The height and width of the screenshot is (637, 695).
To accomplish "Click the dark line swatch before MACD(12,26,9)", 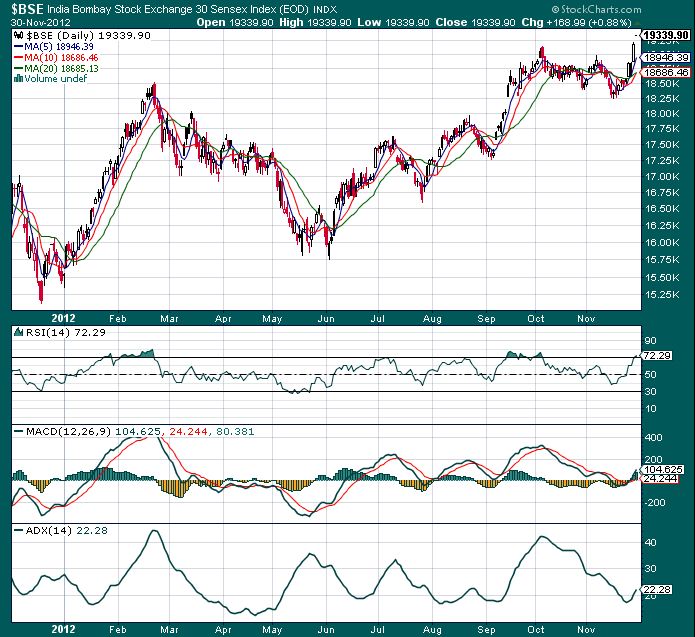I will click(x=19, y=431).
